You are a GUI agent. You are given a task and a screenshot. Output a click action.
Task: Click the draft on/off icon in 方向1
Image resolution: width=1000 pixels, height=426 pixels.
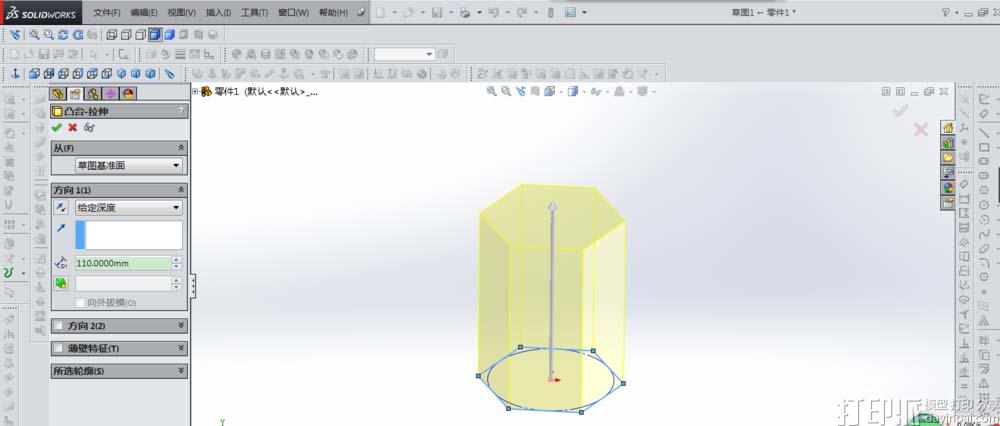(x=60, y=284)
